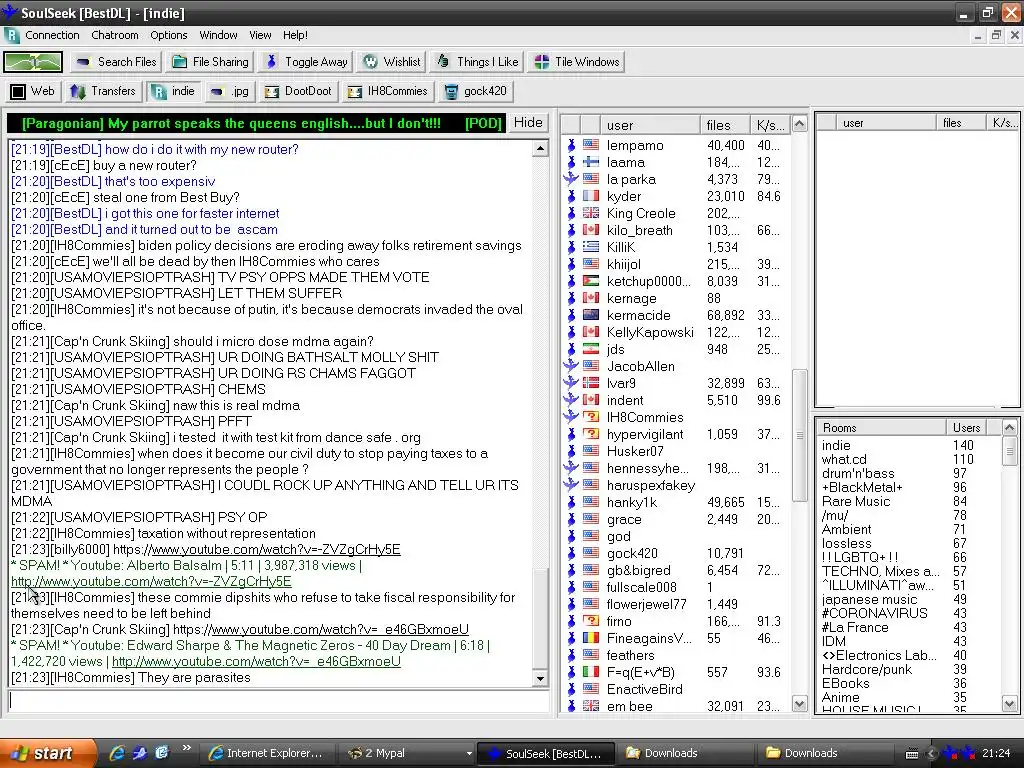Open the Window menu

(218, 35)
